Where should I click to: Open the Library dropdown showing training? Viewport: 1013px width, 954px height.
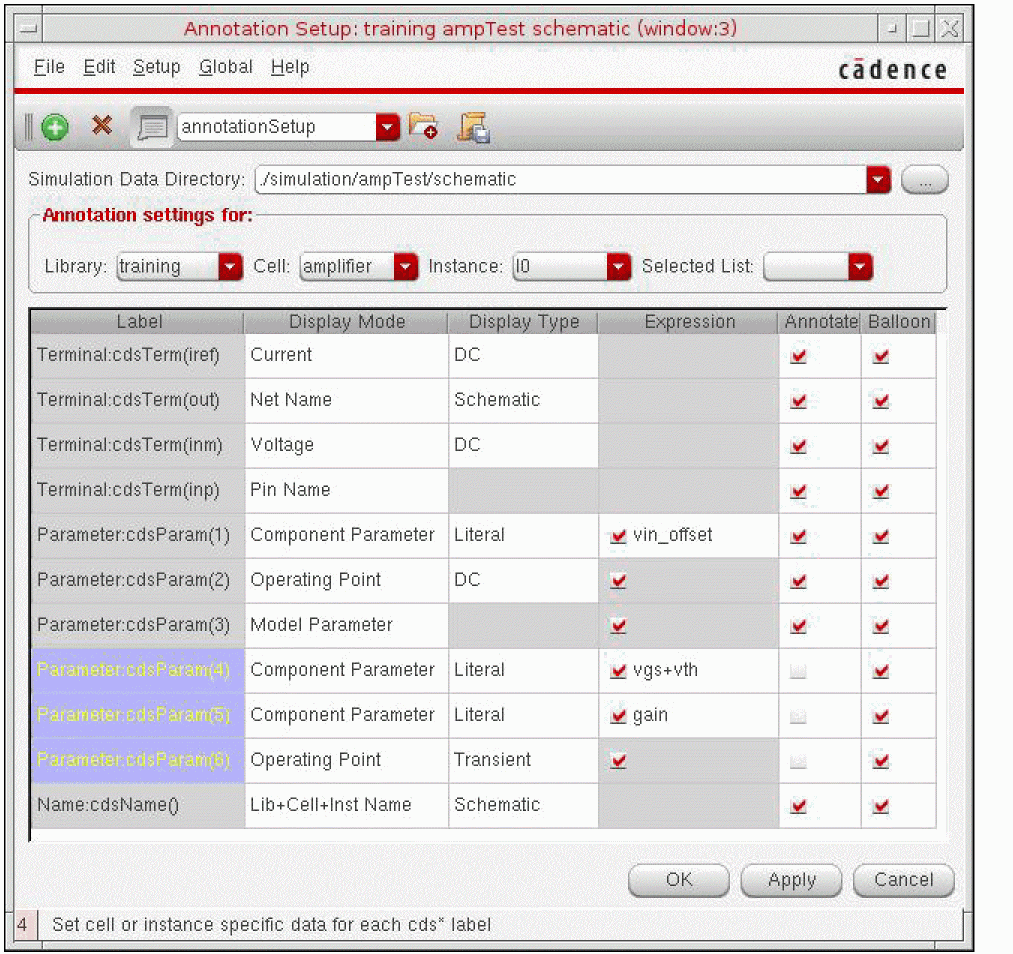(x=230, y=267)
